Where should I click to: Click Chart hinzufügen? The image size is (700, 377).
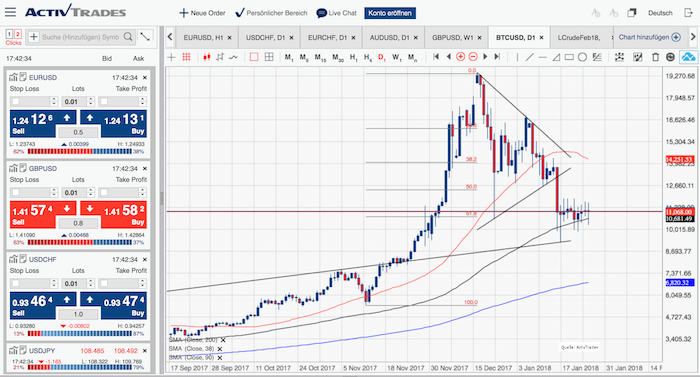click(650, 37)
